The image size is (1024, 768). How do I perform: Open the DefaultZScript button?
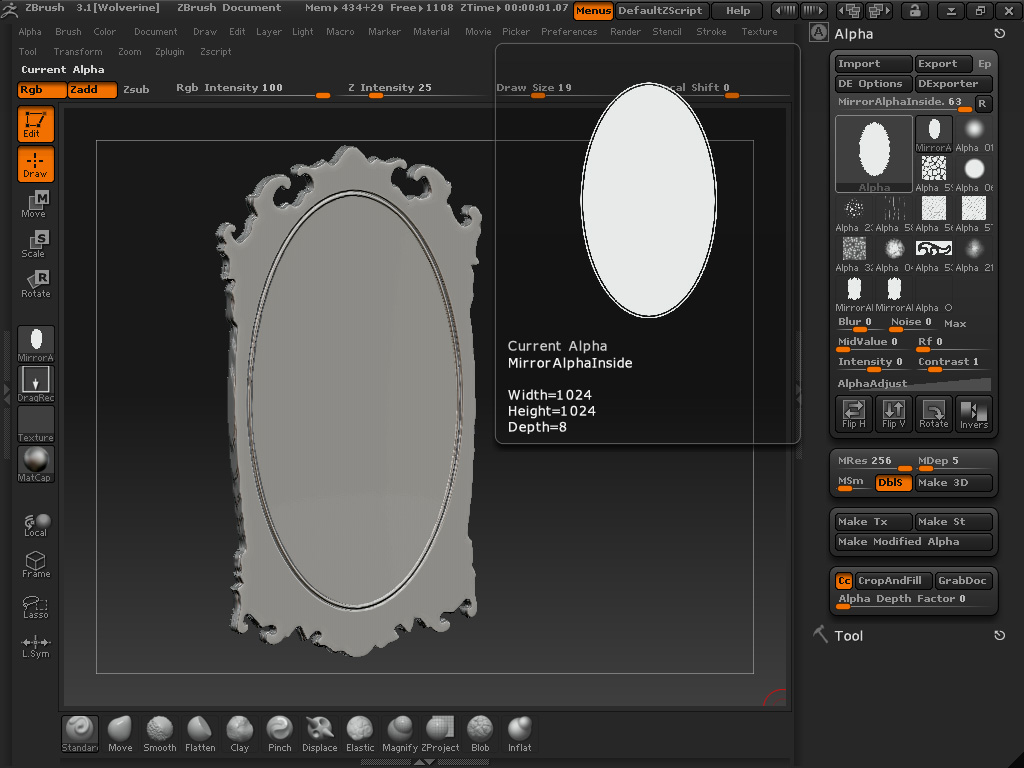click(660, 10)
